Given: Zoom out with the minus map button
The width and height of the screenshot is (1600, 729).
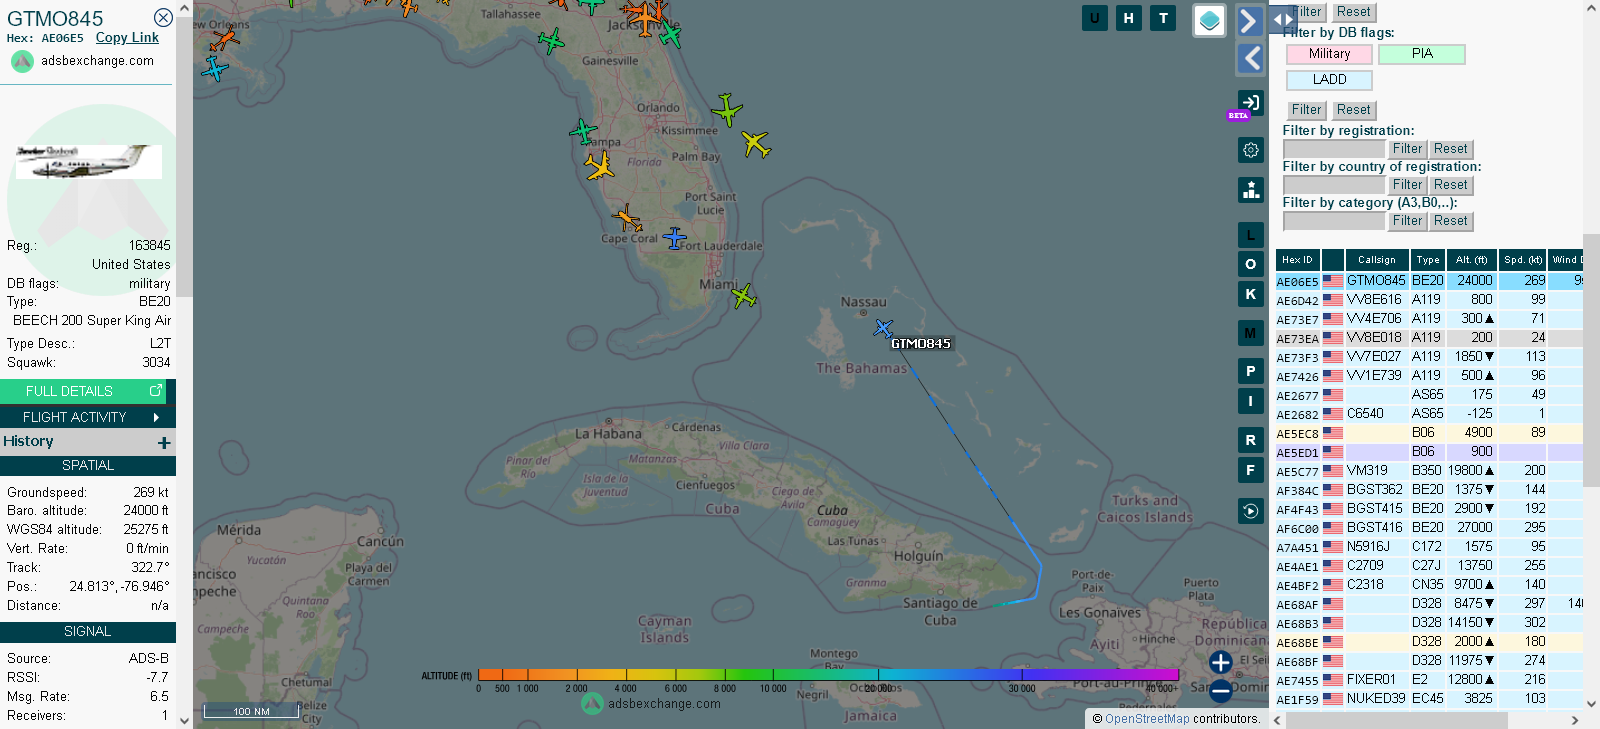Looking at the screenshot, I should (x=1220, y=690).
